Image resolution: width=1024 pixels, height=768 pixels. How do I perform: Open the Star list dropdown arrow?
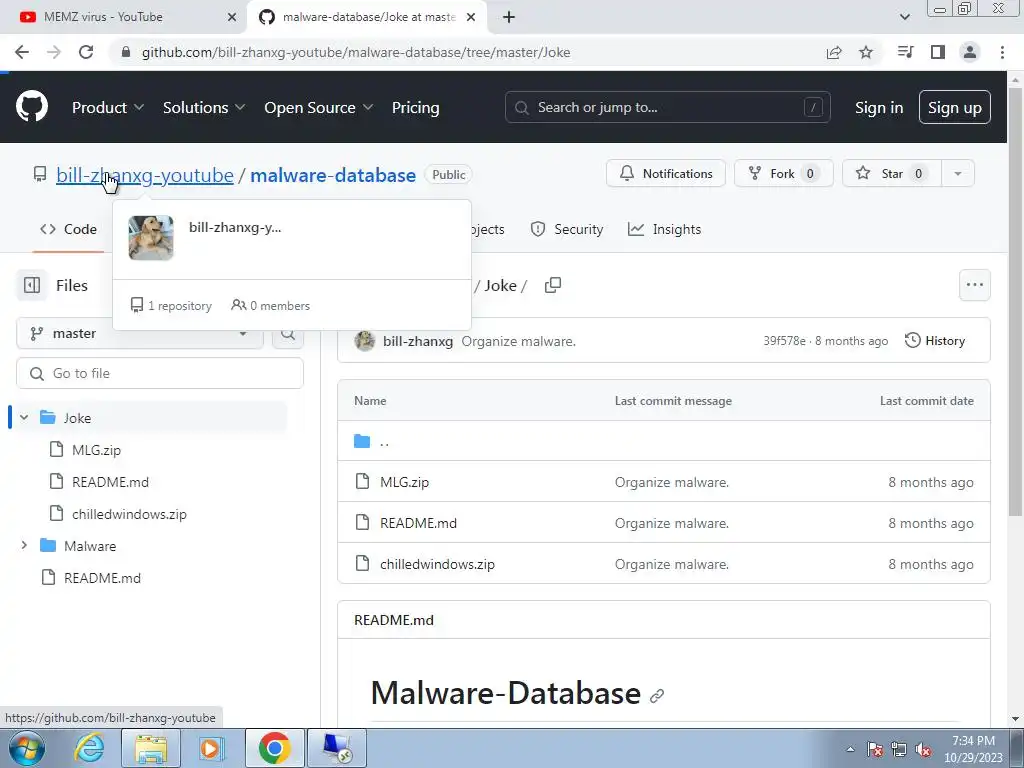click(x=957, y=174)
